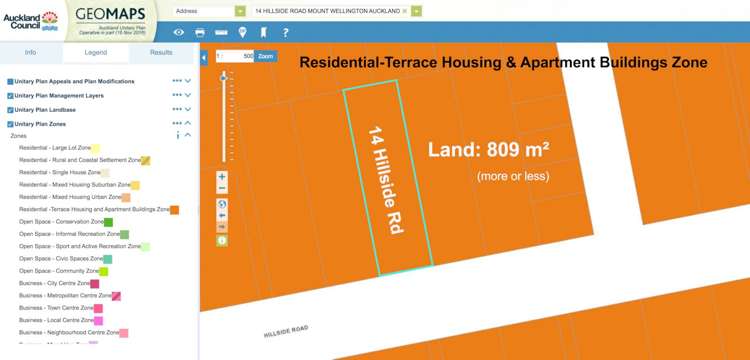Click the Open Space Community Zone swatch
The image size is (750, 360).
click(x=103, y=272)
